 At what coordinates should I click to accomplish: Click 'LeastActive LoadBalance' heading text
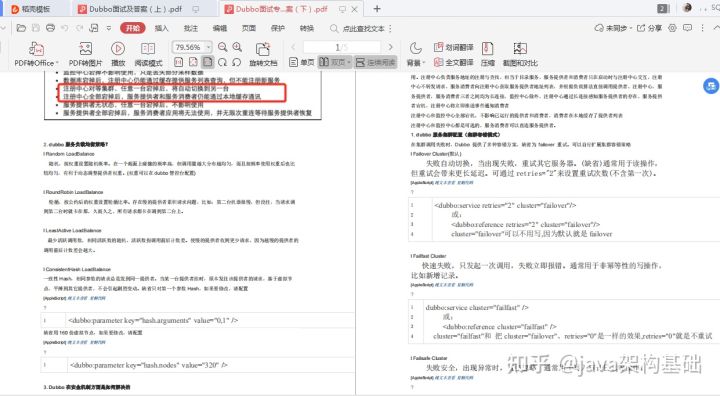[x=73, y=230]
